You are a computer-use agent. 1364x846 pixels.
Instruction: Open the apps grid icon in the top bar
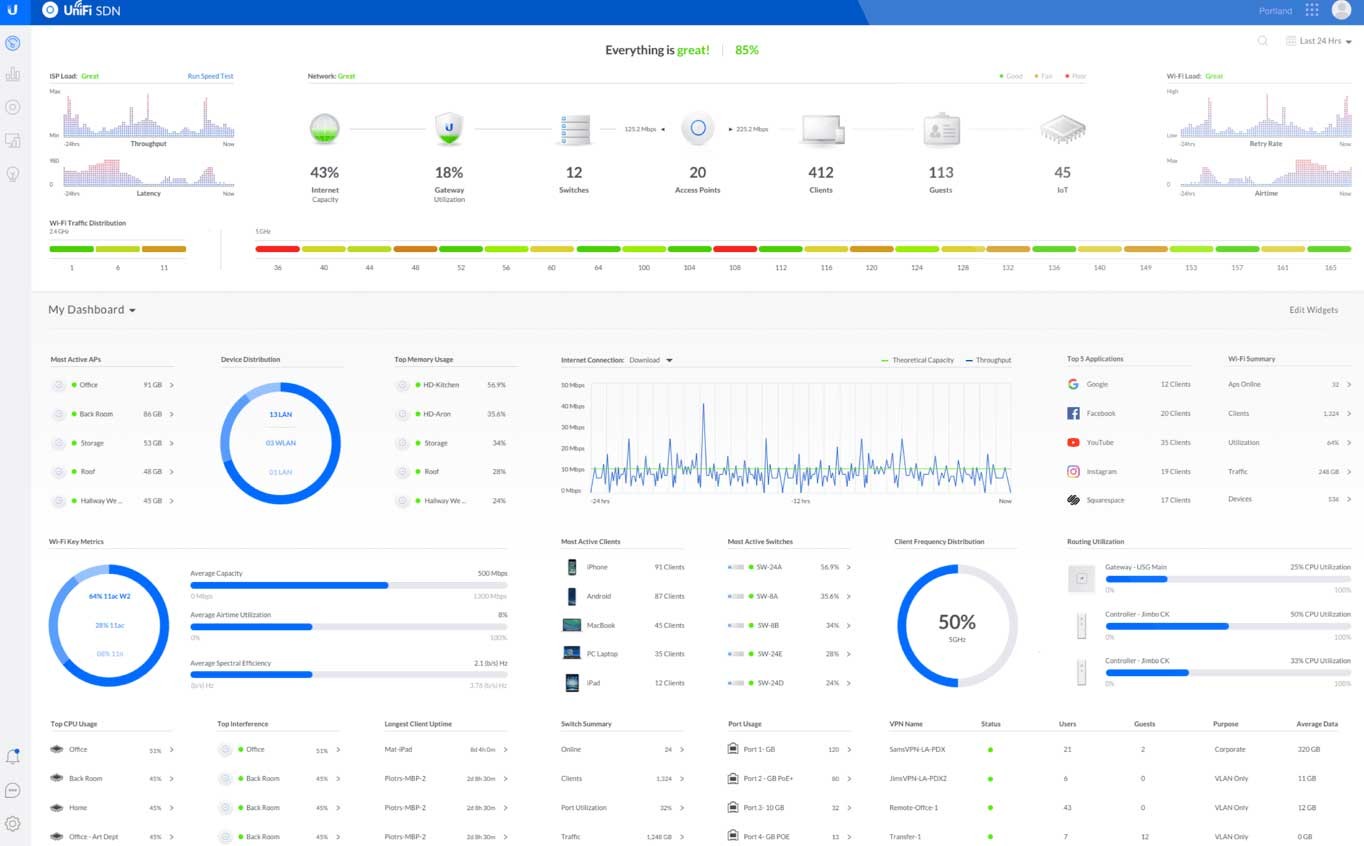click(1312, 11)
